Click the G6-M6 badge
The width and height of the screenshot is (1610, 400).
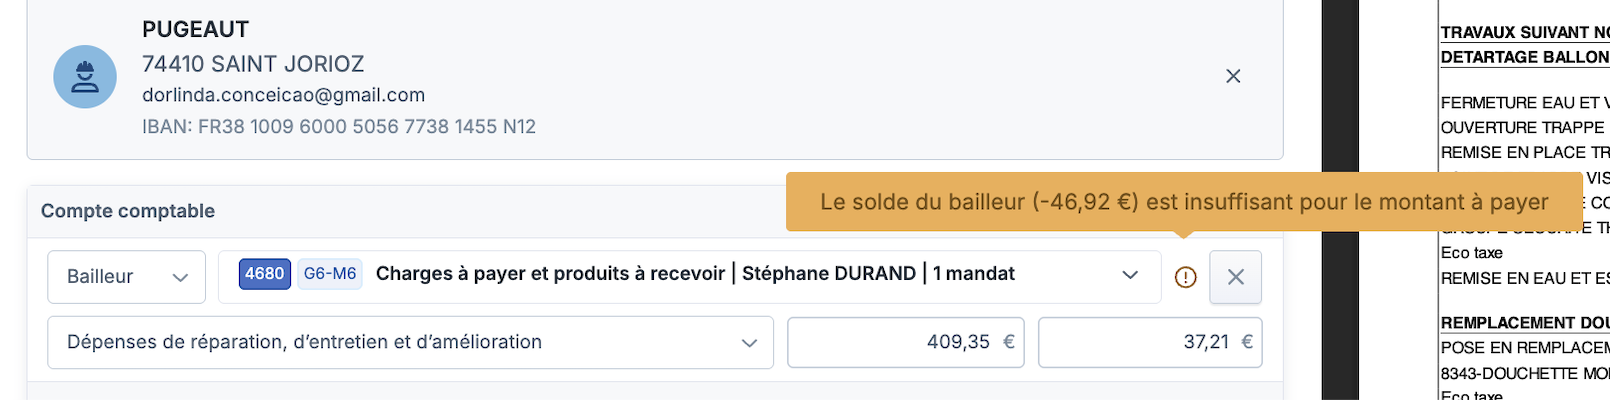click(330, 274)
